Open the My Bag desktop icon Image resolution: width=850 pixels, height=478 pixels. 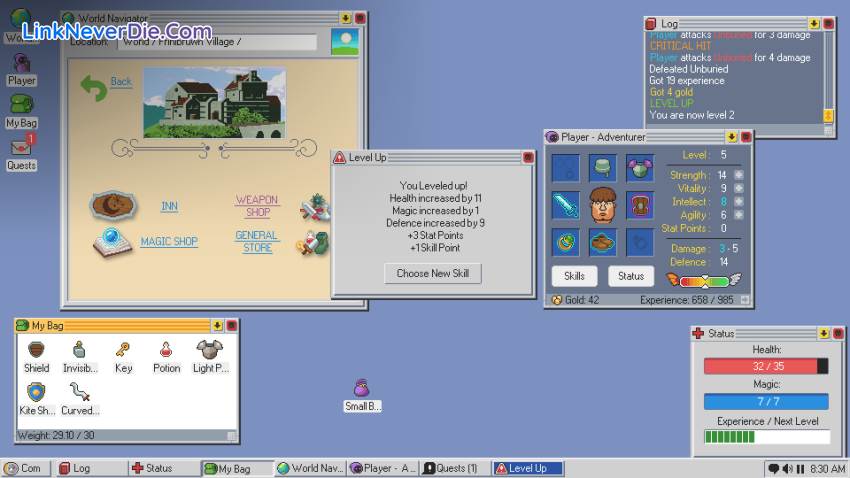pos(22,112)
